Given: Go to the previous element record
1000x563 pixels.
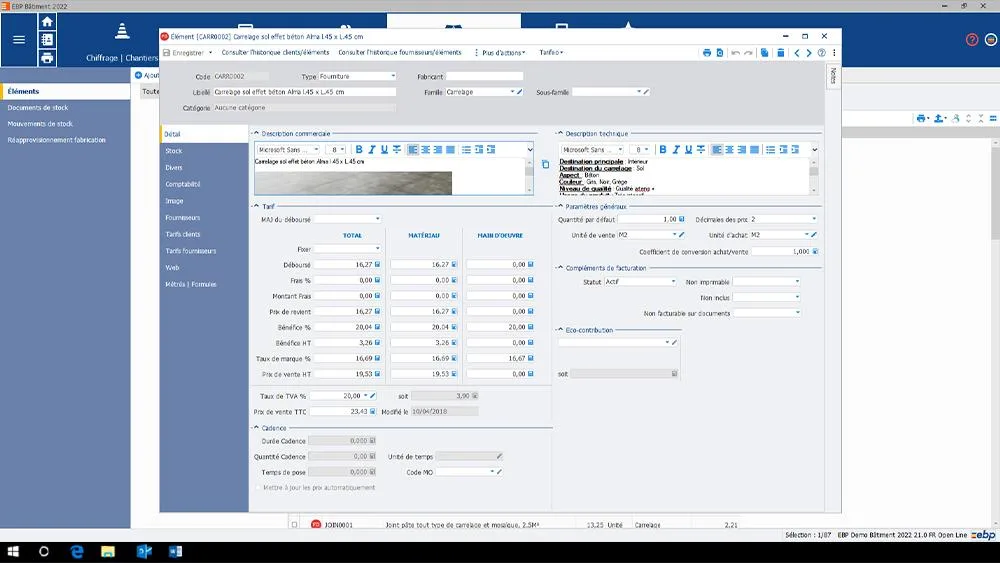Looking at the screenshot, I should pyautogui.click(x=797, y=53).
